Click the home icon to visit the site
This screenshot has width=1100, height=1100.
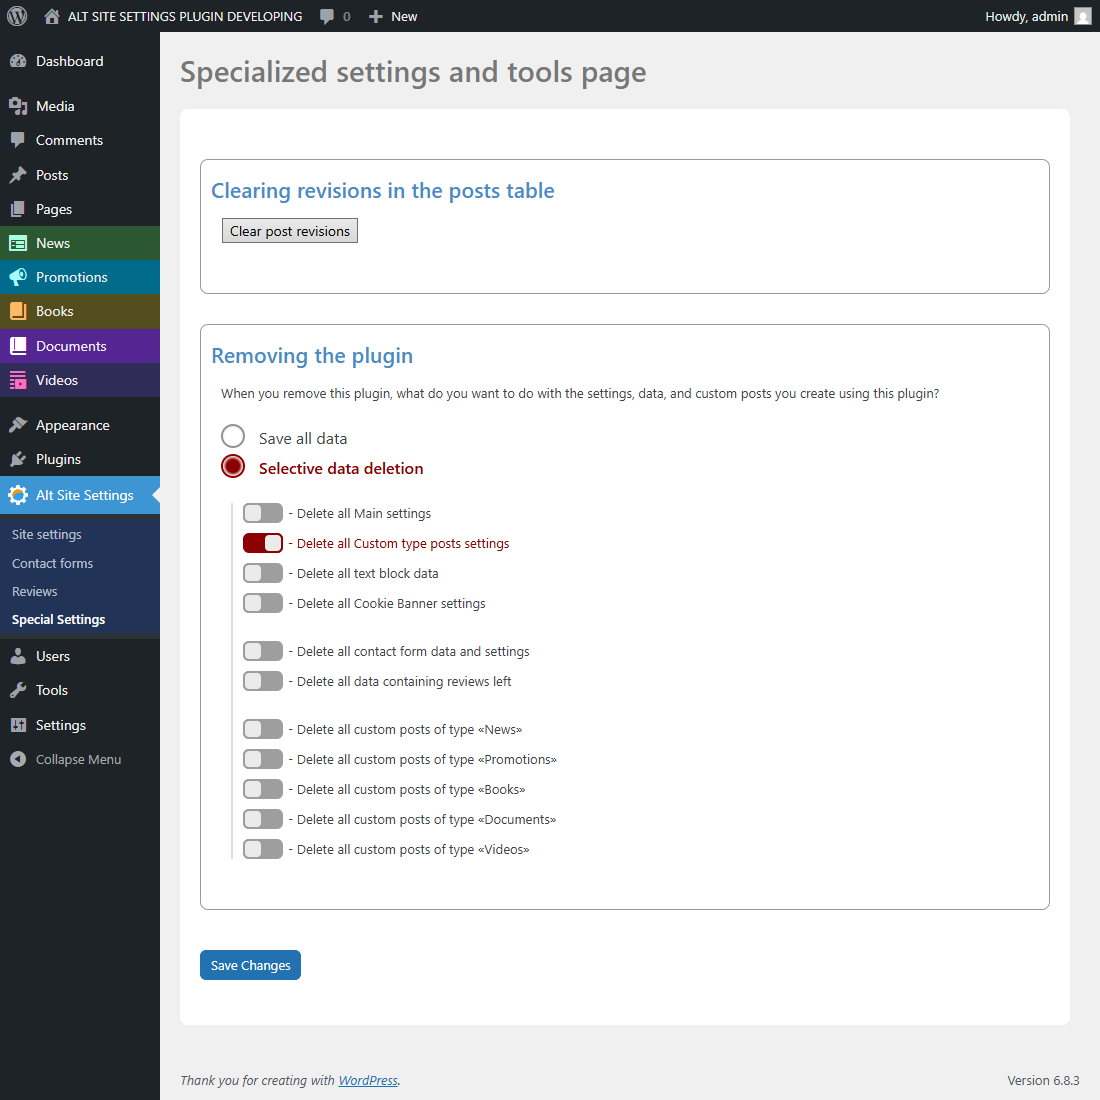pos(50,16)
